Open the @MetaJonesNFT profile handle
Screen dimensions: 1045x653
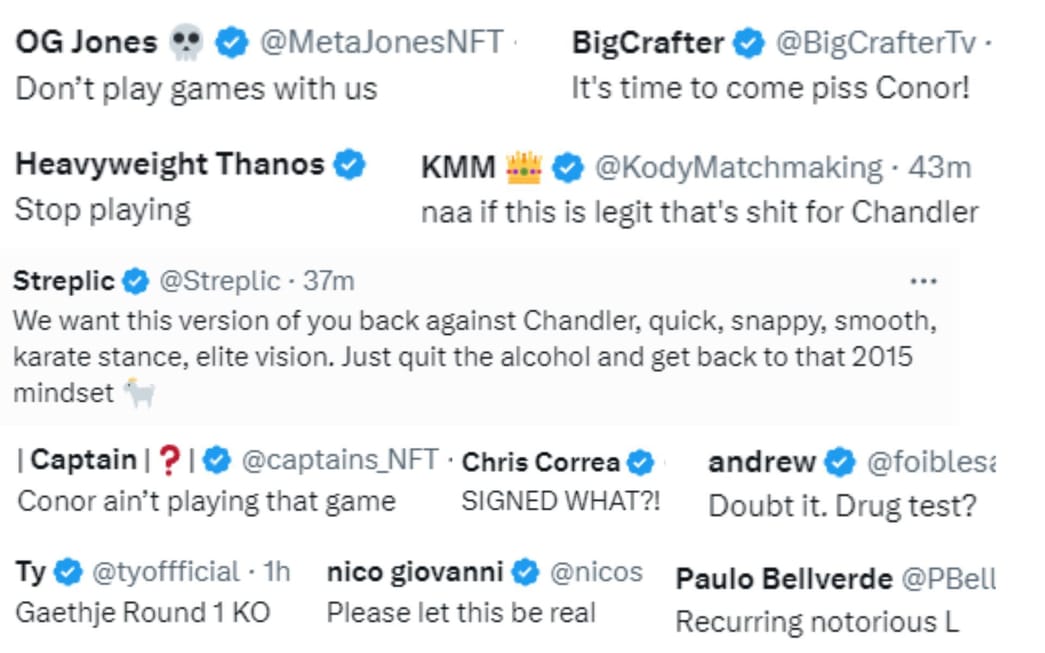pyautogui.click(x=381, y=43)
